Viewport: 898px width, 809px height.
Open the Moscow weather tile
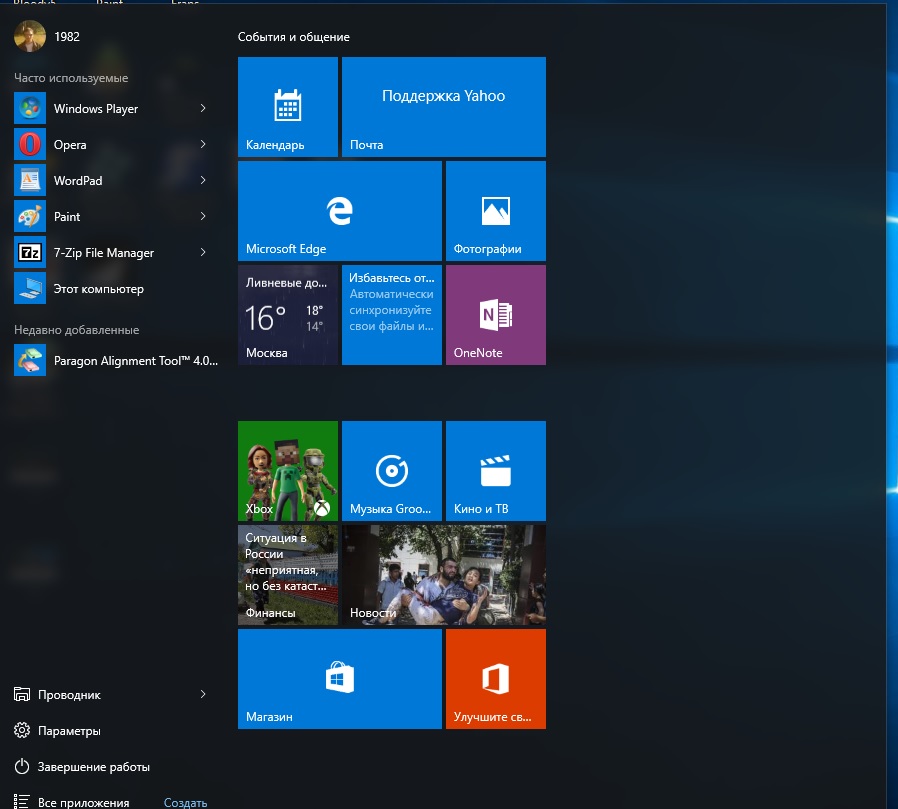287,315
